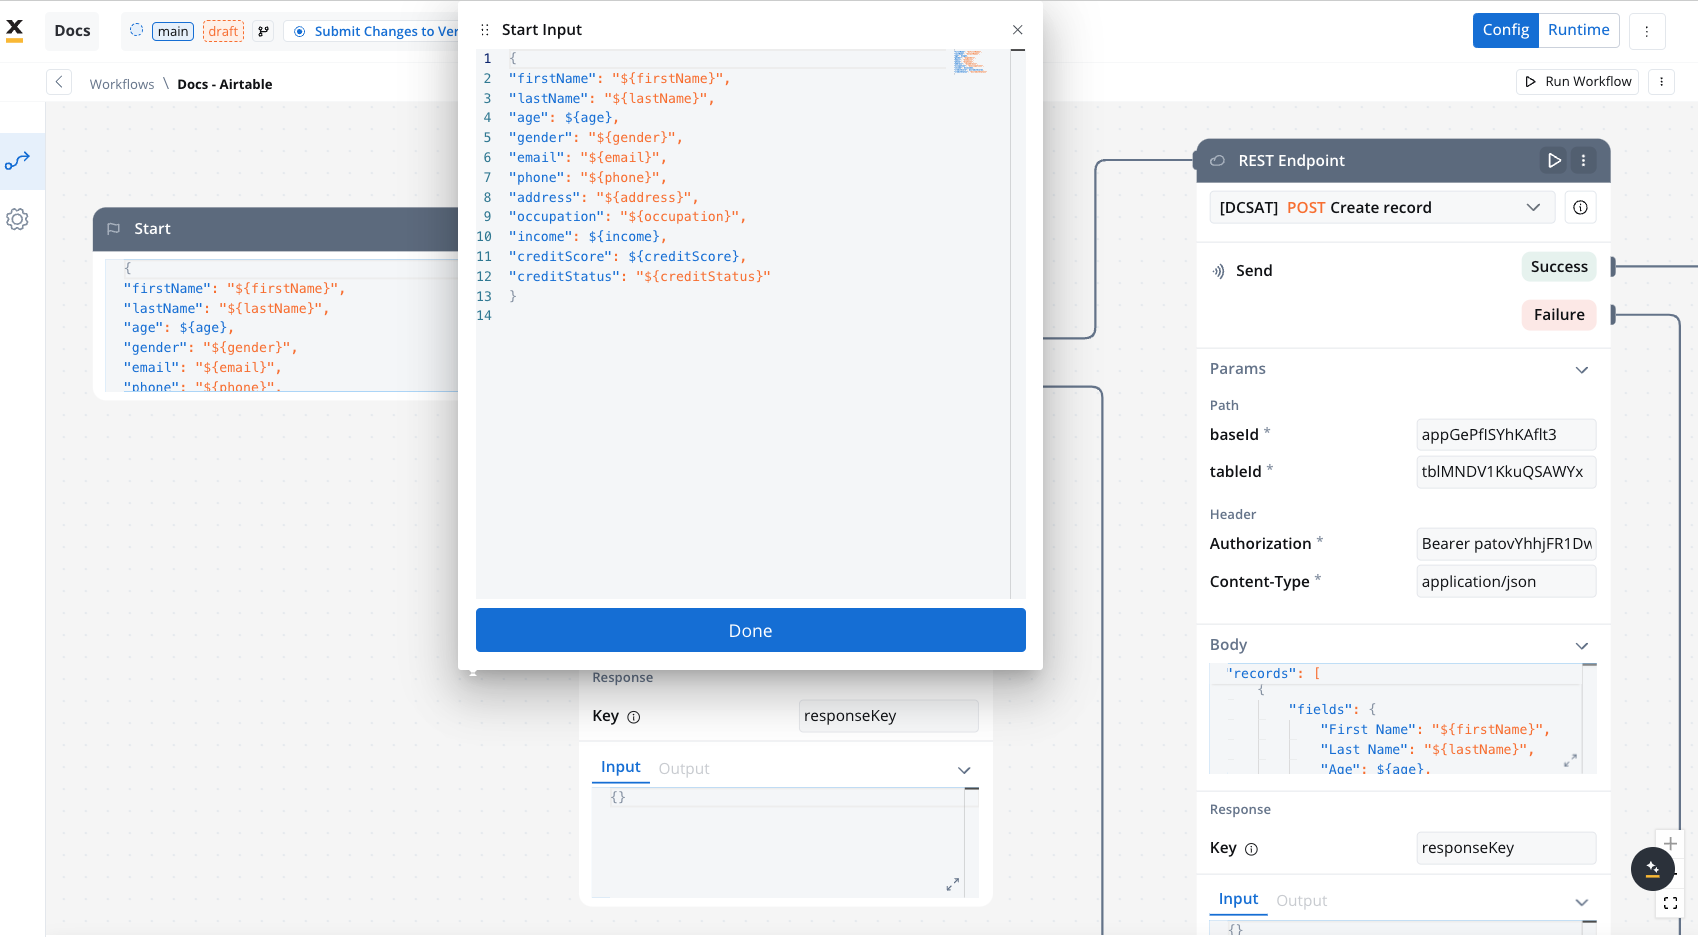Collapse the REST Endpoint Input/Output section

click(x=1582, y=902)
